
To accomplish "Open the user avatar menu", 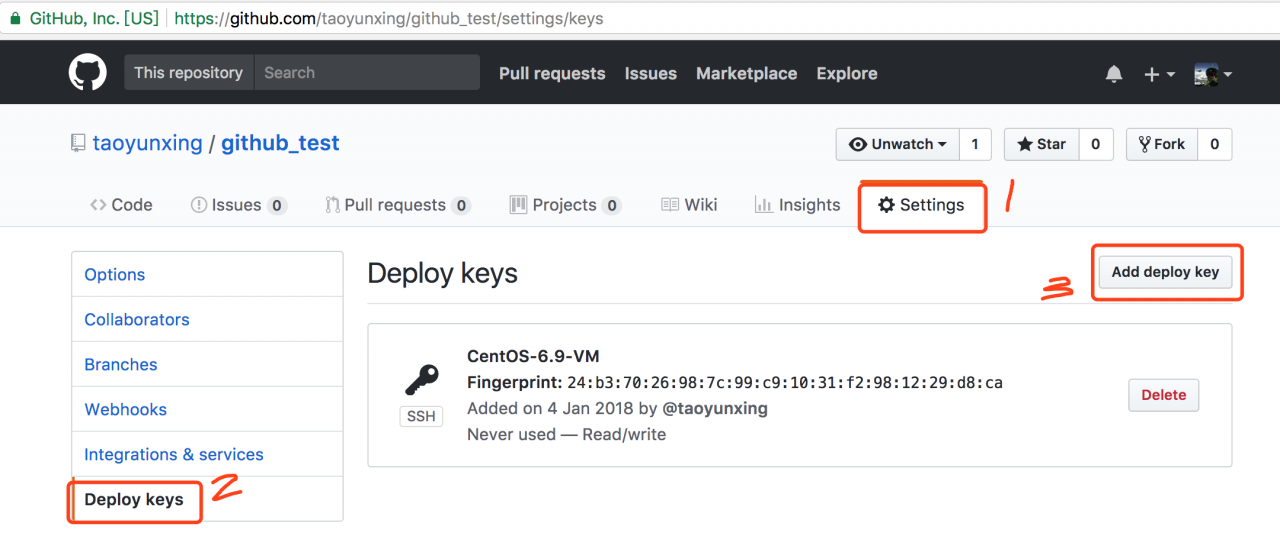I will tap(1212, 74).
